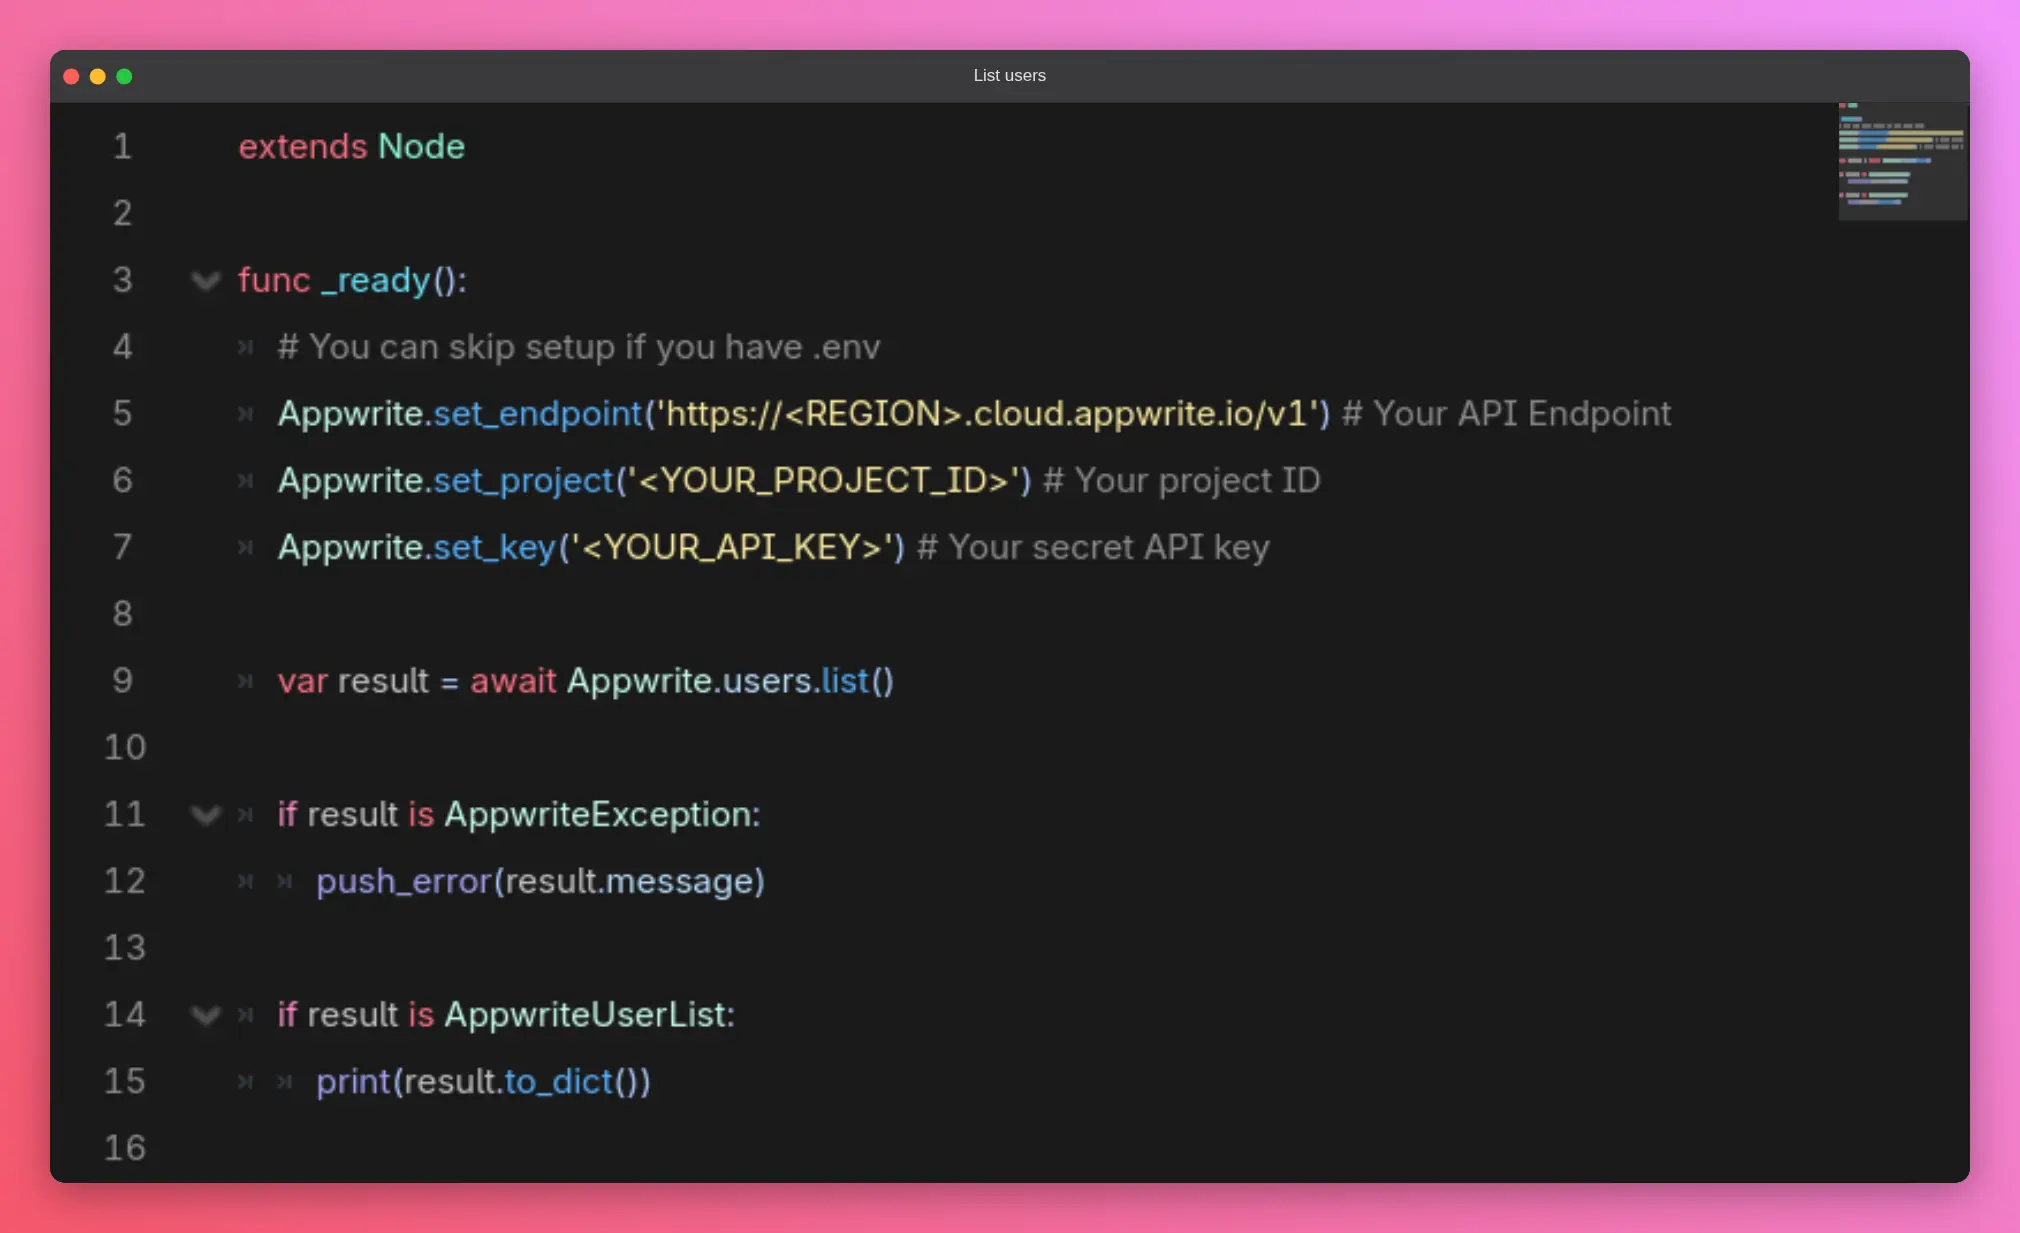Collapse the AppwriteUserList if-block fold arrow
Screen dimensions: 2020x1233
point(205,1015)
